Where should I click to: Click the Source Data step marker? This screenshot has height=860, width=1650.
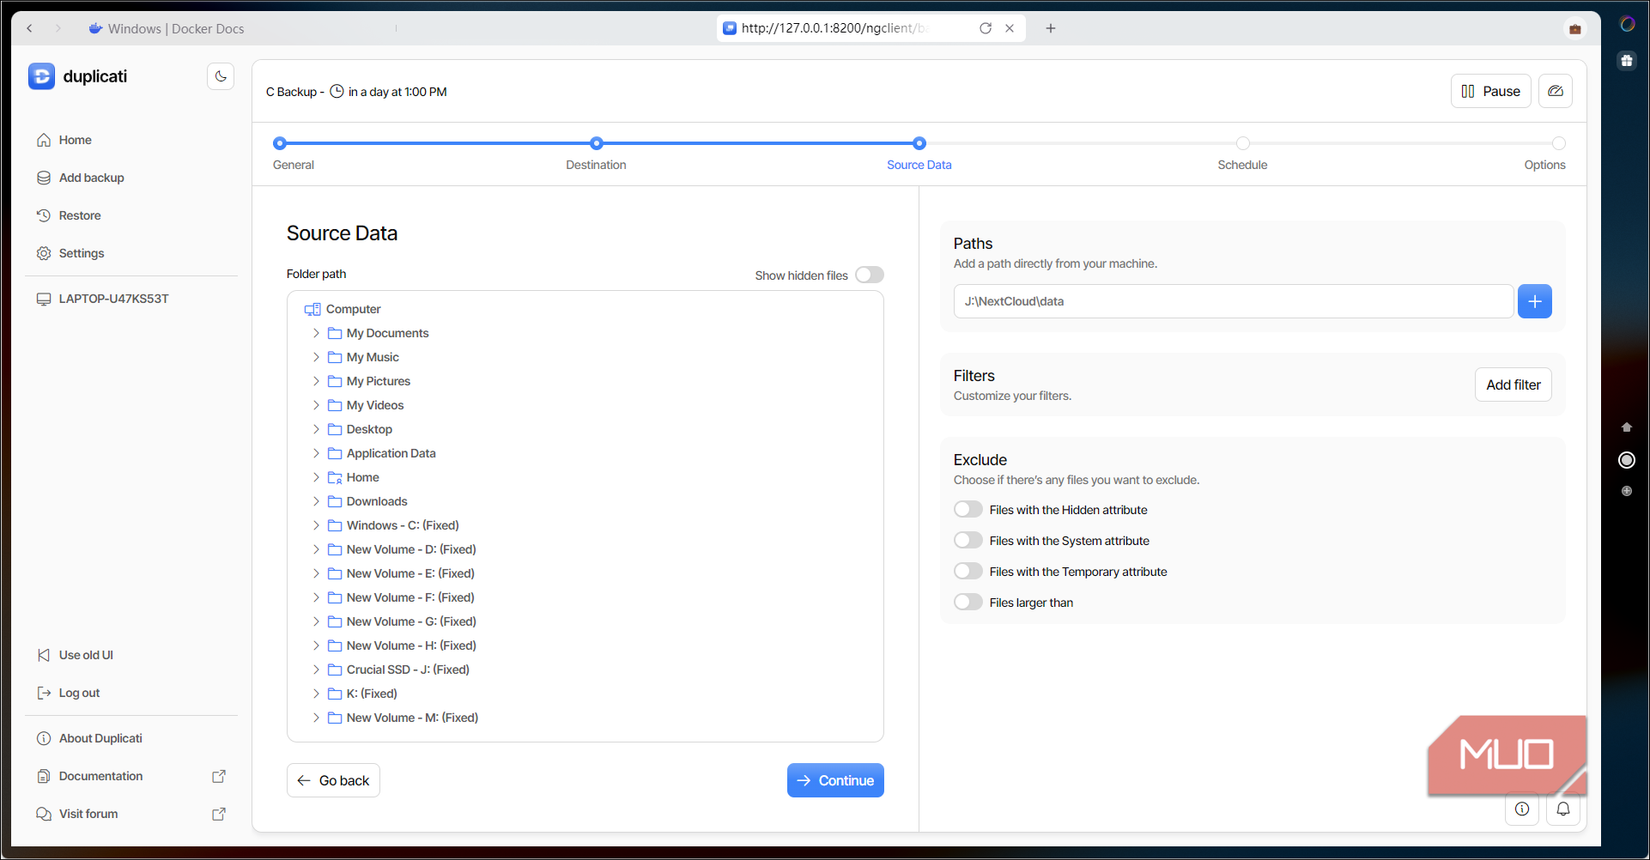pyautogui.click(x=919, y=143)
